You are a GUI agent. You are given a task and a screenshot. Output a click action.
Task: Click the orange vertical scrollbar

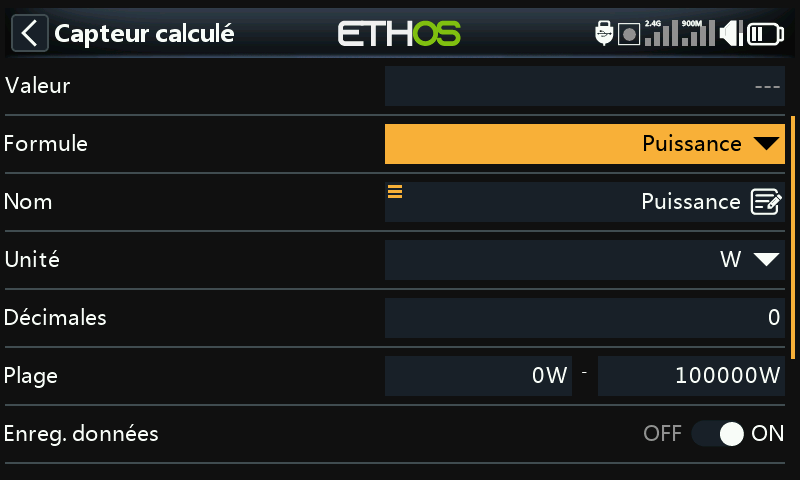793,237
